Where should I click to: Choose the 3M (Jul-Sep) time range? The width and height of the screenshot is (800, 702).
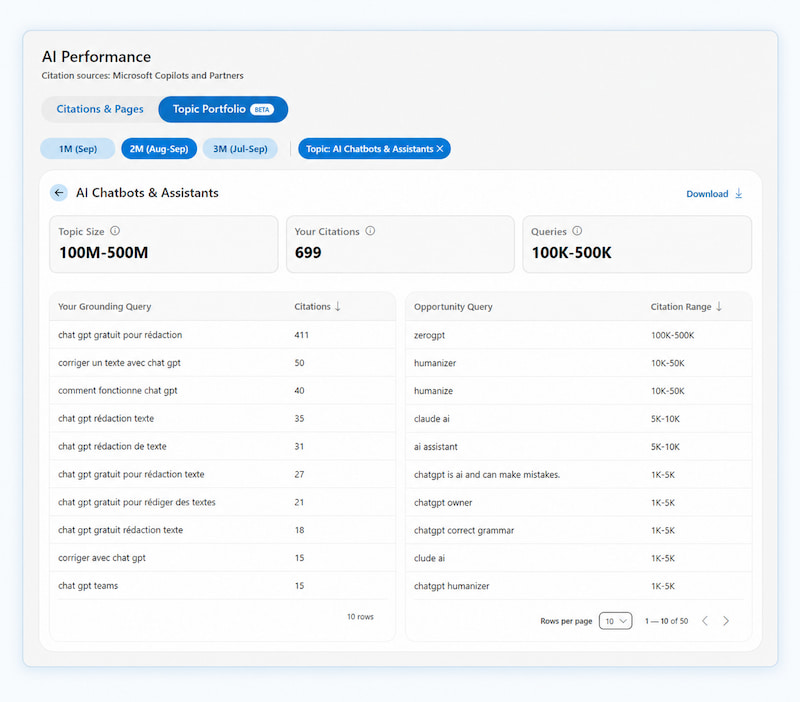point(240,149)
